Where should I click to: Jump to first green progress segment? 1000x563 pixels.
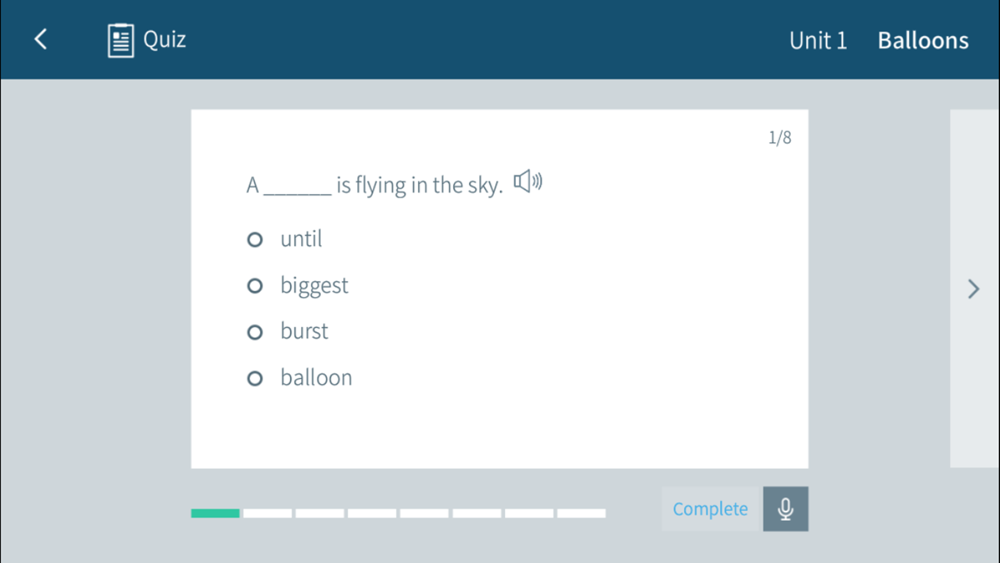tap(216, 513)
